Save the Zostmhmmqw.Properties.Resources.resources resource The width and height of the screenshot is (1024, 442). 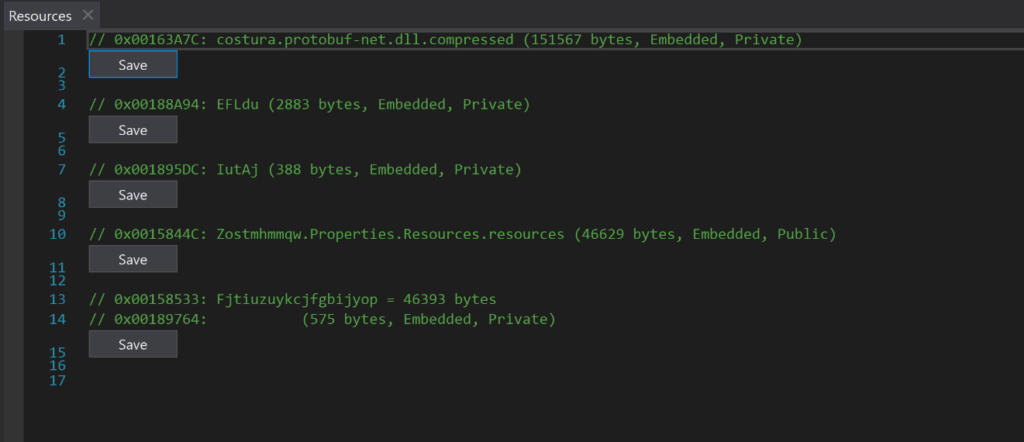[133, 259]
